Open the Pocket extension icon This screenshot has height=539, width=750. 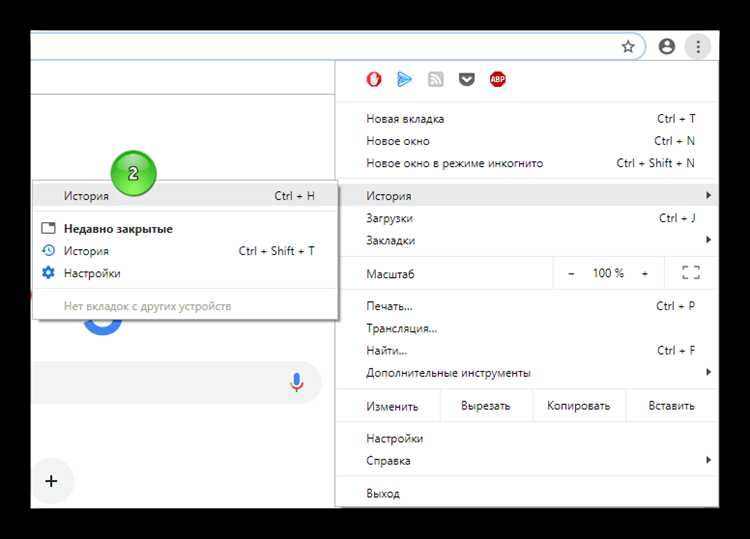pos(466,79)
